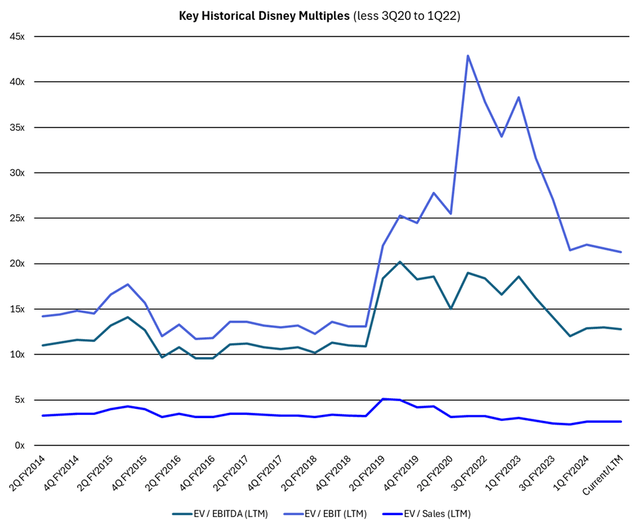Image resolution: width=640 pixels, height=529 pixels.
Task: Click the EV / EBIT legend line swatch
Action: pos(293,514)
